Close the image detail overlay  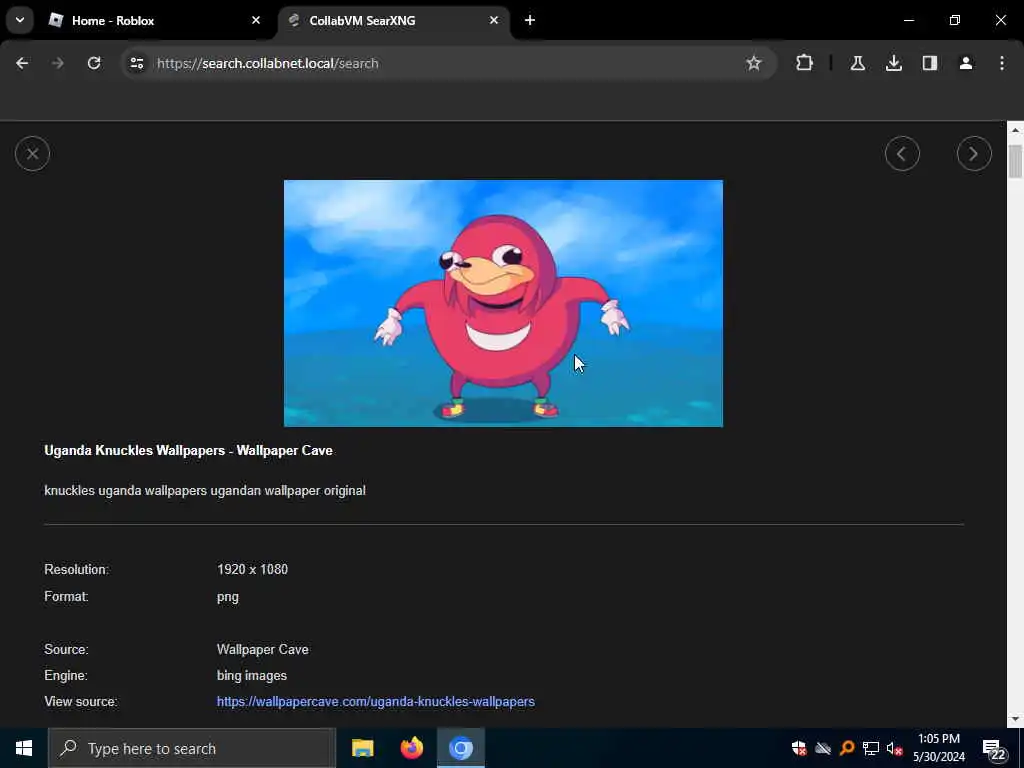tap(32, 154)
